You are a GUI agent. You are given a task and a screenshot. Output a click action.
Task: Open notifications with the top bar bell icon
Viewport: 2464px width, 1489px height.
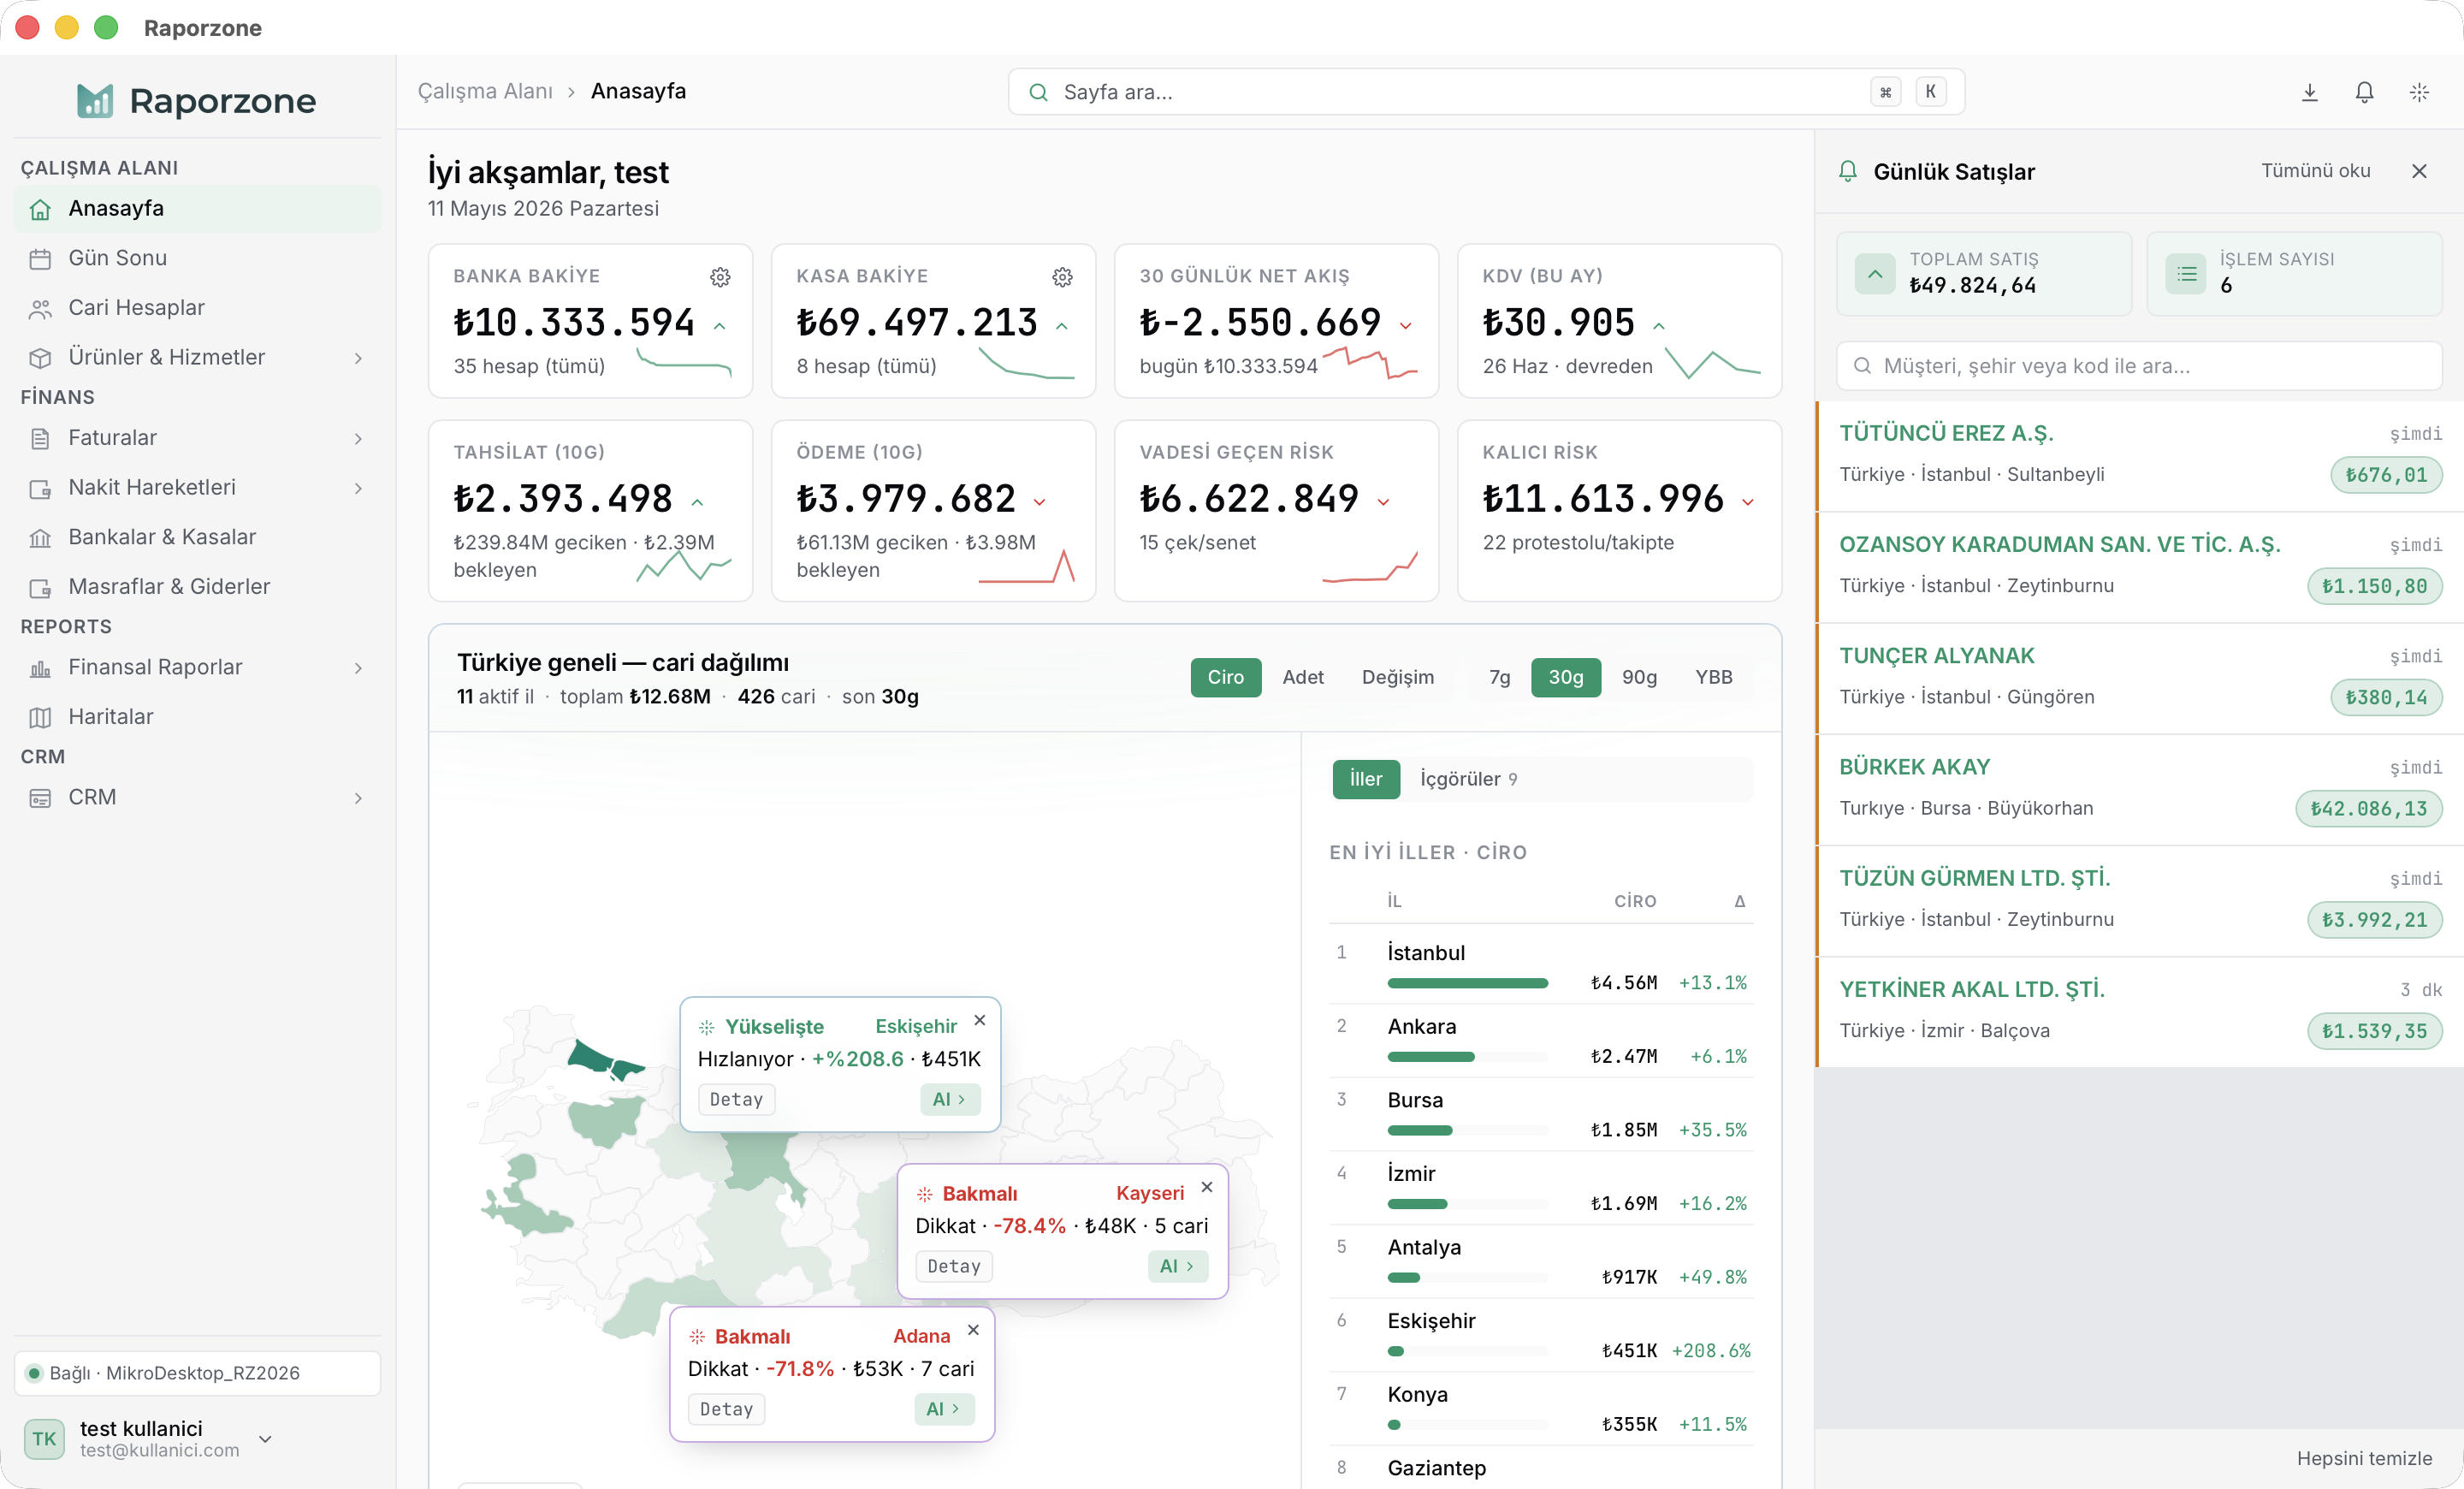(2364, 92)
